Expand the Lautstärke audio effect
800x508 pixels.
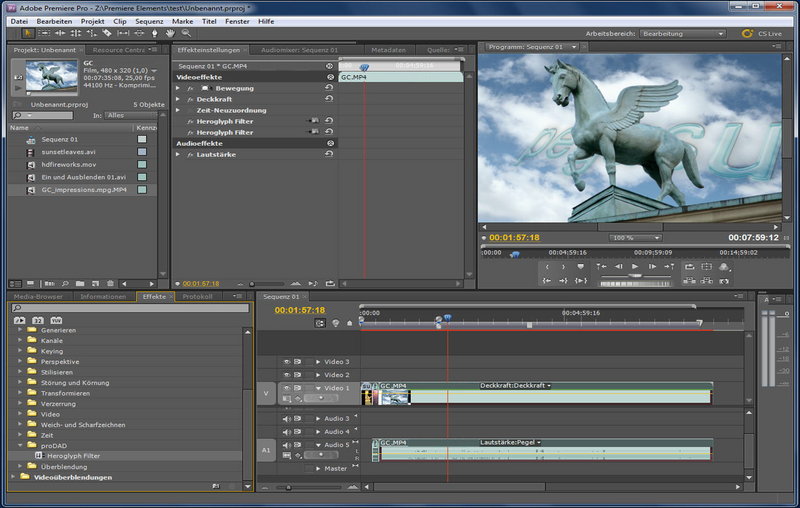coord(178,155)
